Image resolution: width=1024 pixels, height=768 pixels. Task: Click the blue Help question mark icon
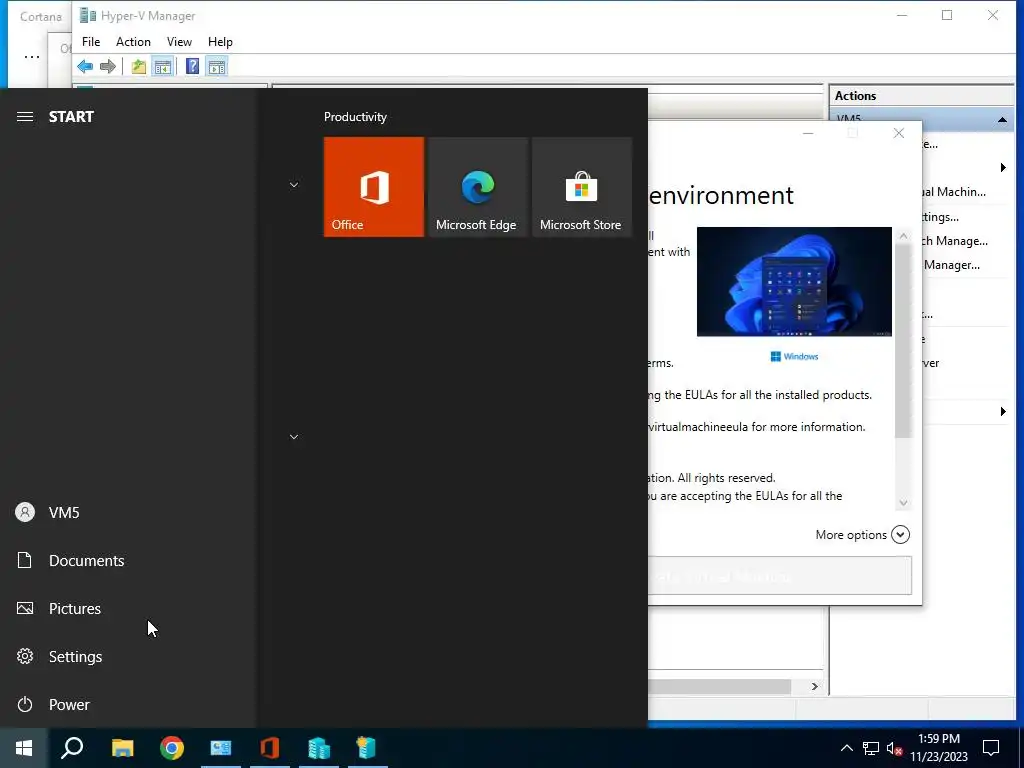pyautogui.click(x=193, y=66)
